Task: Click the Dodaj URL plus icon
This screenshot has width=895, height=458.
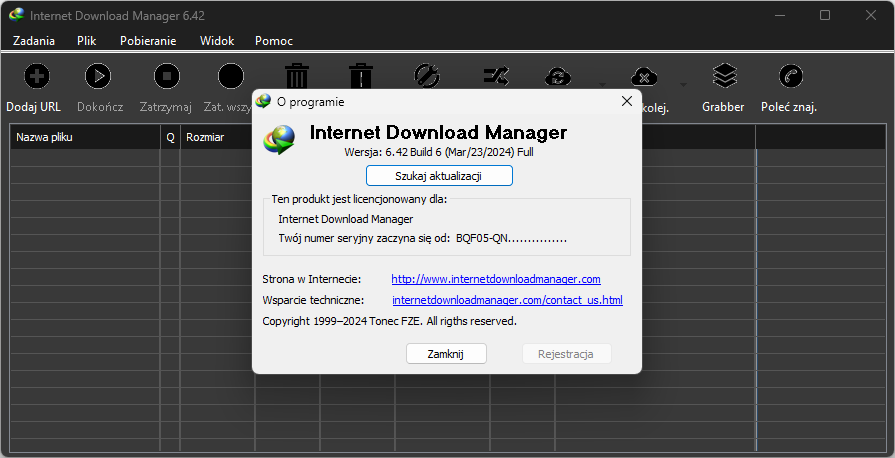Action: tap(37, 76)
